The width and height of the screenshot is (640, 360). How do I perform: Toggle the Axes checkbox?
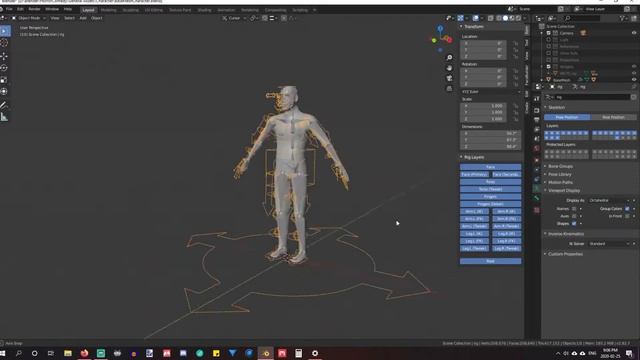coord(574,216)
